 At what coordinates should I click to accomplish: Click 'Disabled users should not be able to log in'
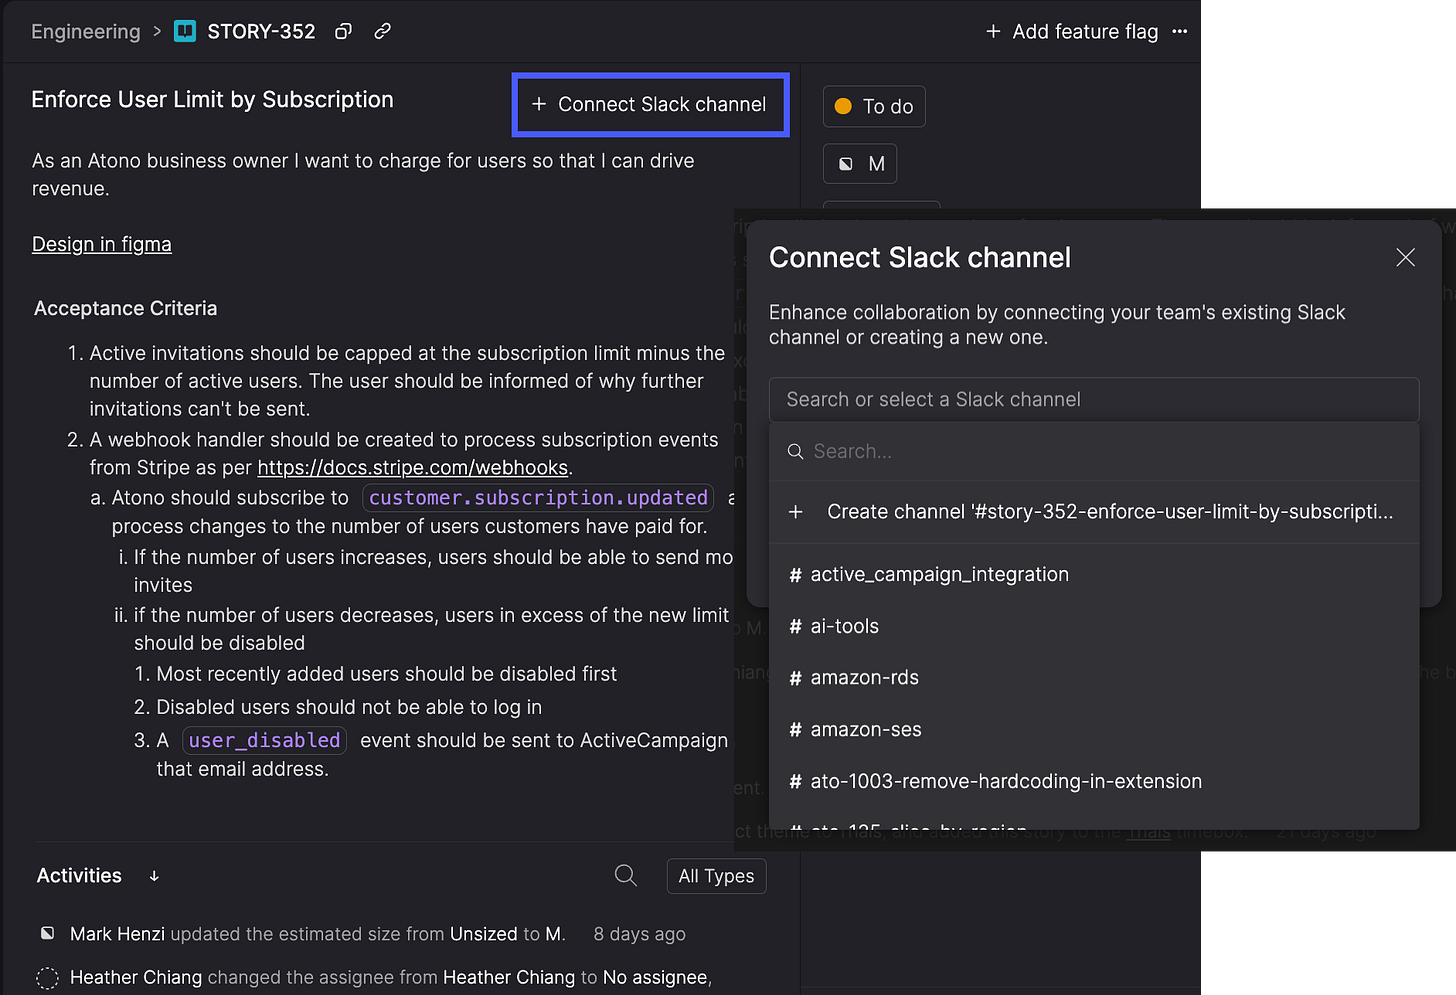(349, 707)
